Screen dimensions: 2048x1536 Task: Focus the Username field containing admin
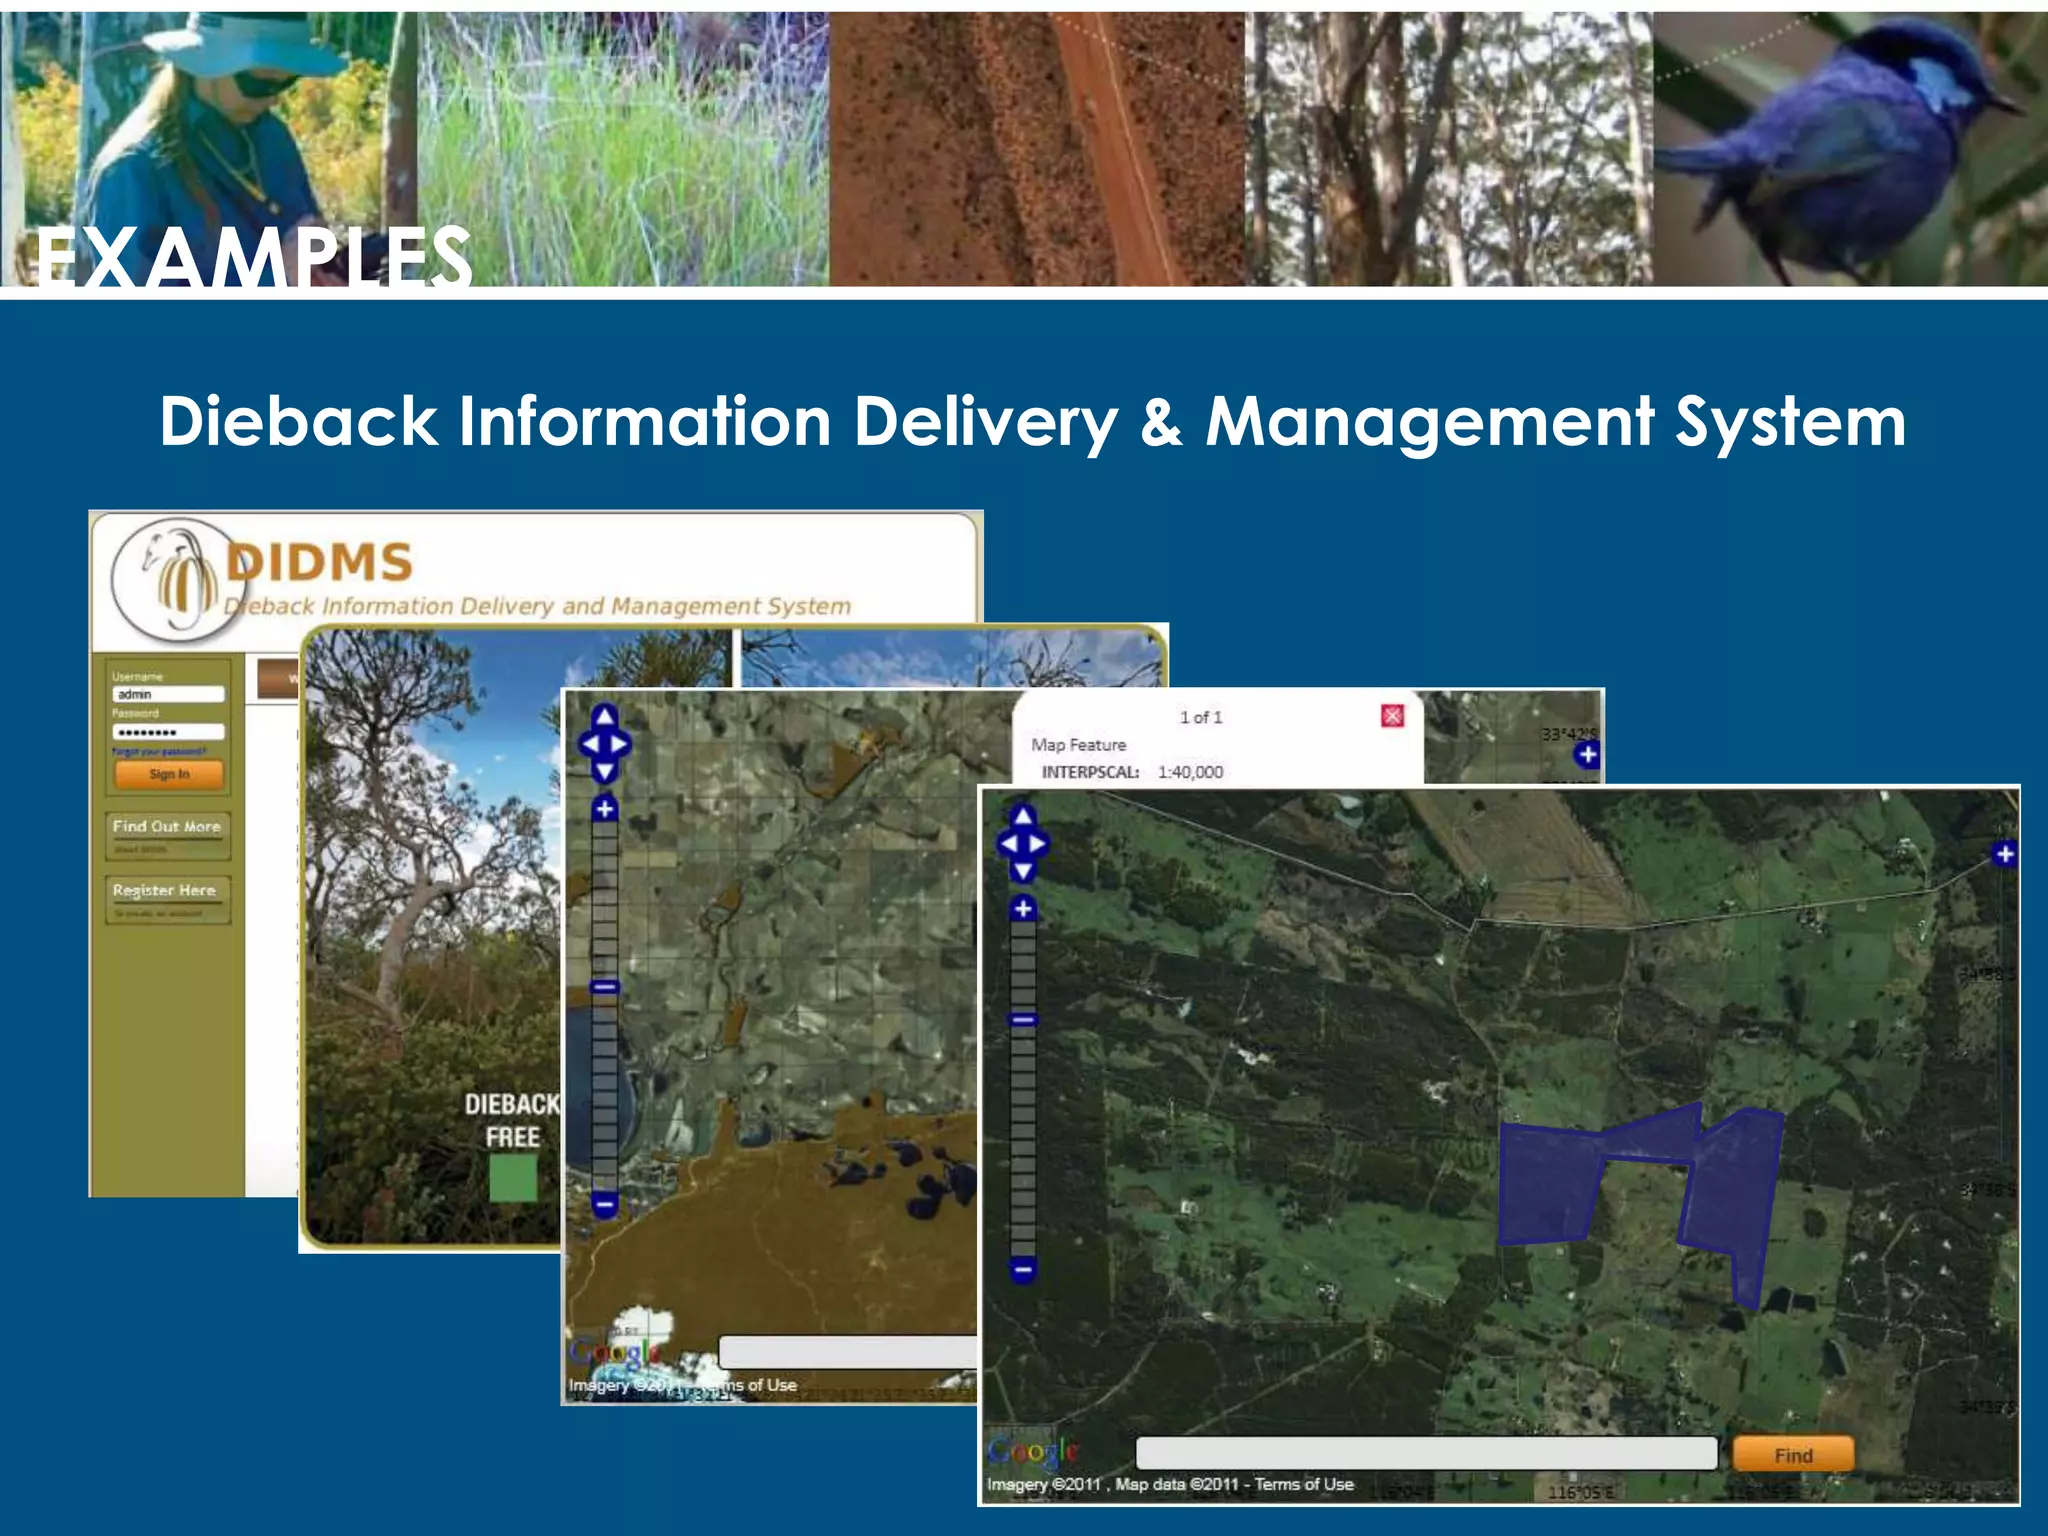pyautogui.click(x=168, y=694)
